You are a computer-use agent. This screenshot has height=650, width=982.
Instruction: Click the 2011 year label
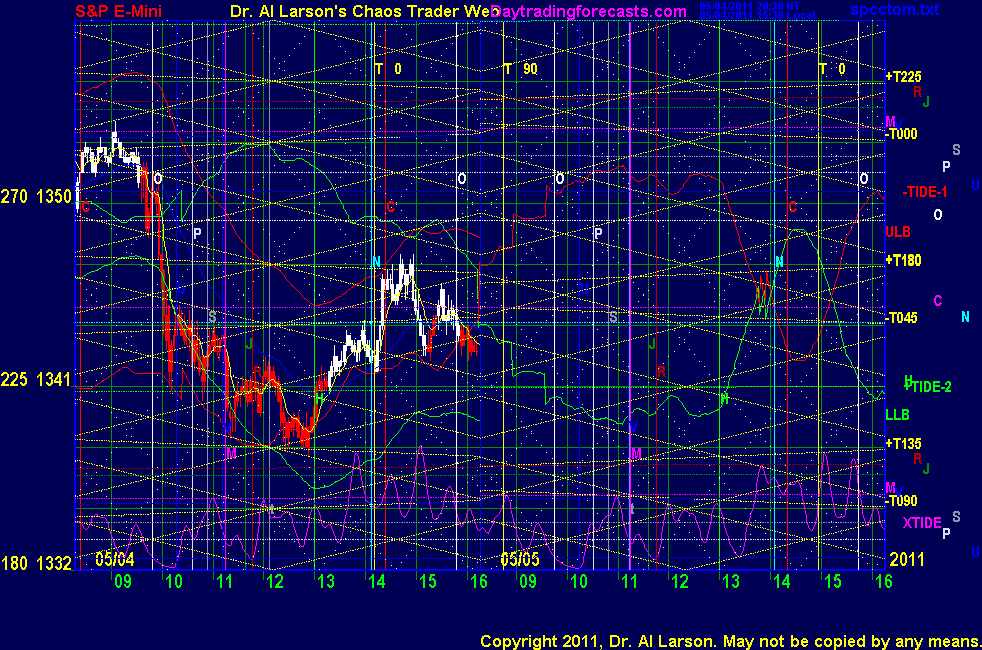[x=907, y=559]
